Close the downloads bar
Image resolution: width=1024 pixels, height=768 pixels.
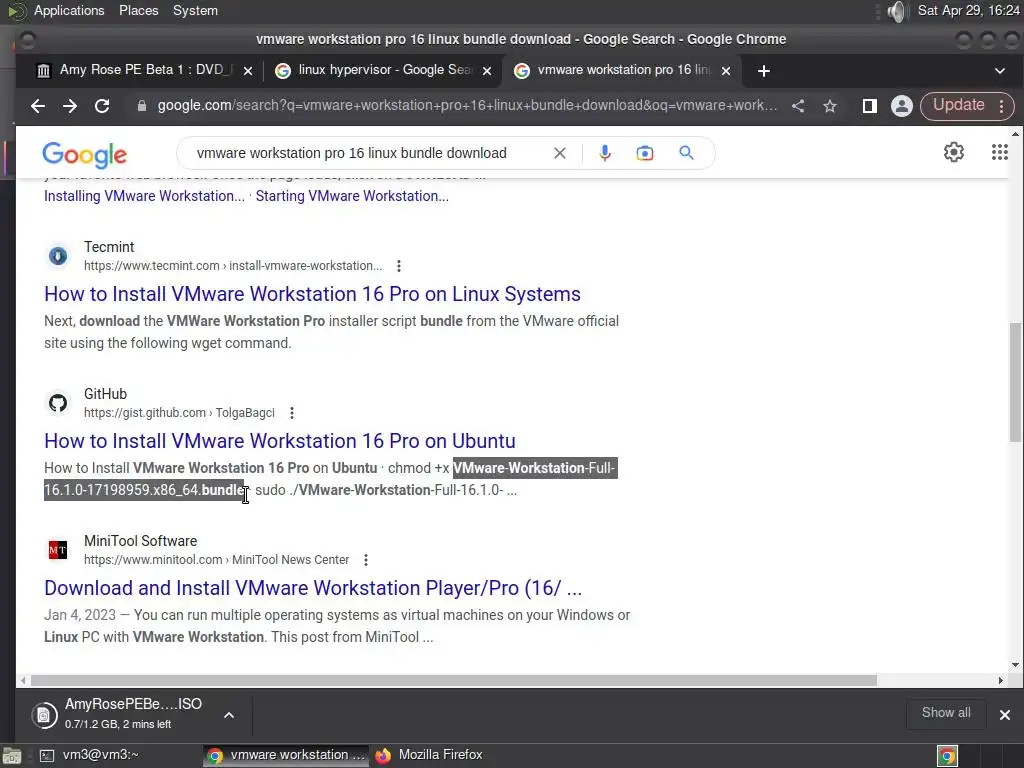[1004, 714]
